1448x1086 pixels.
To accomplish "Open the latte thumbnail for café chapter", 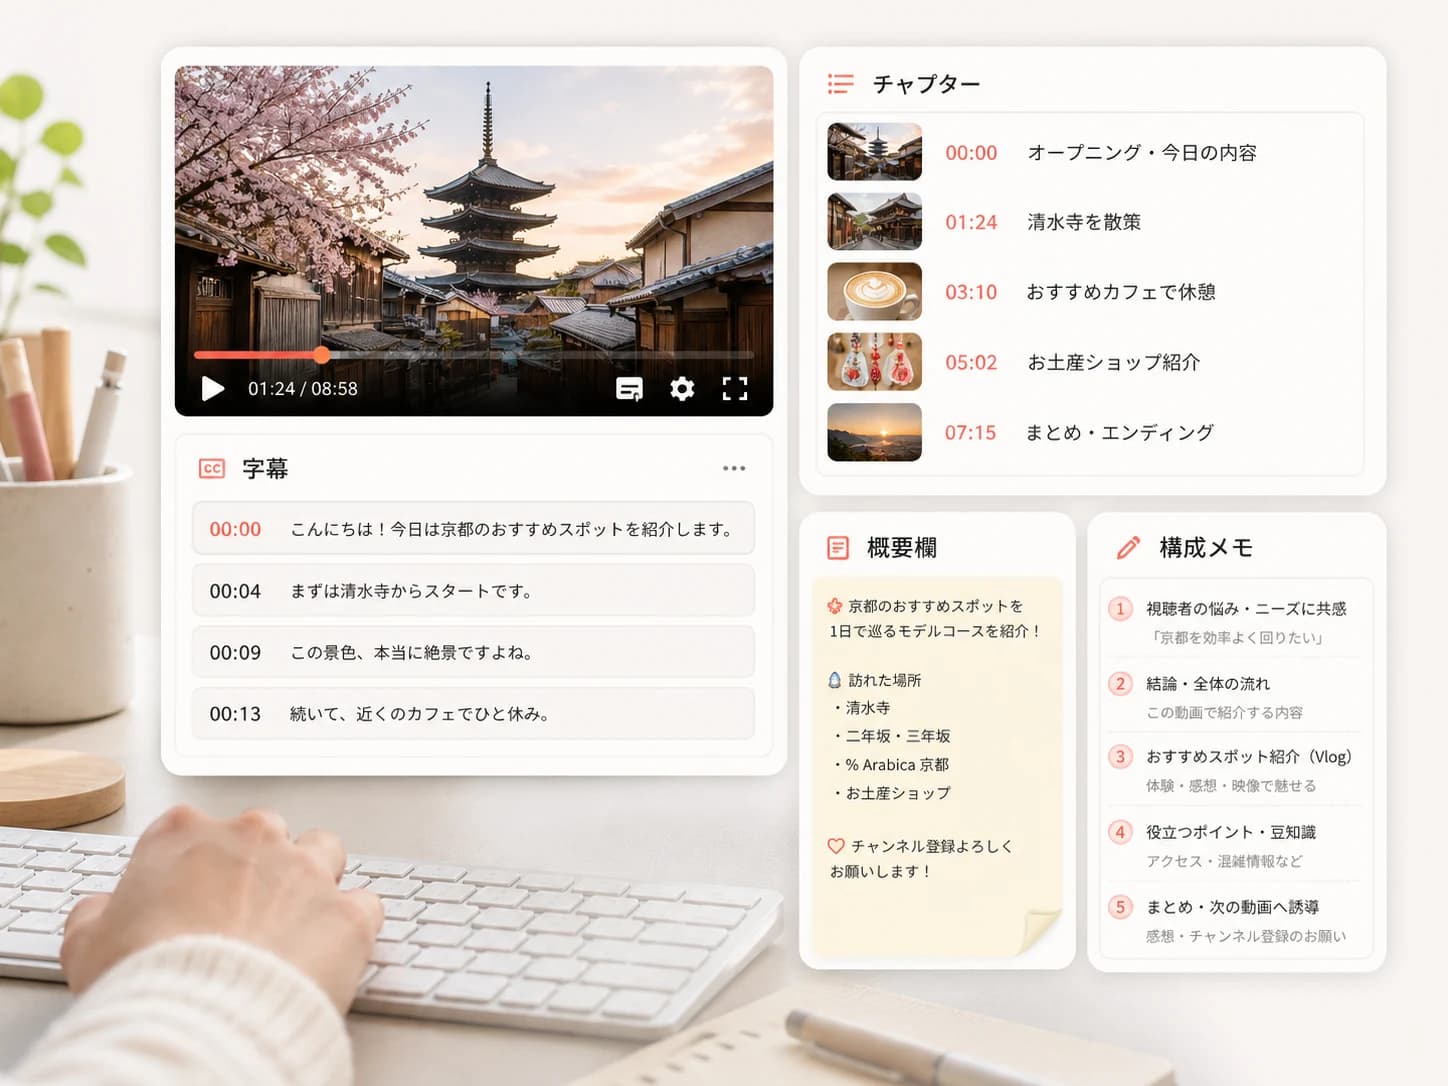I will [875, 292].
